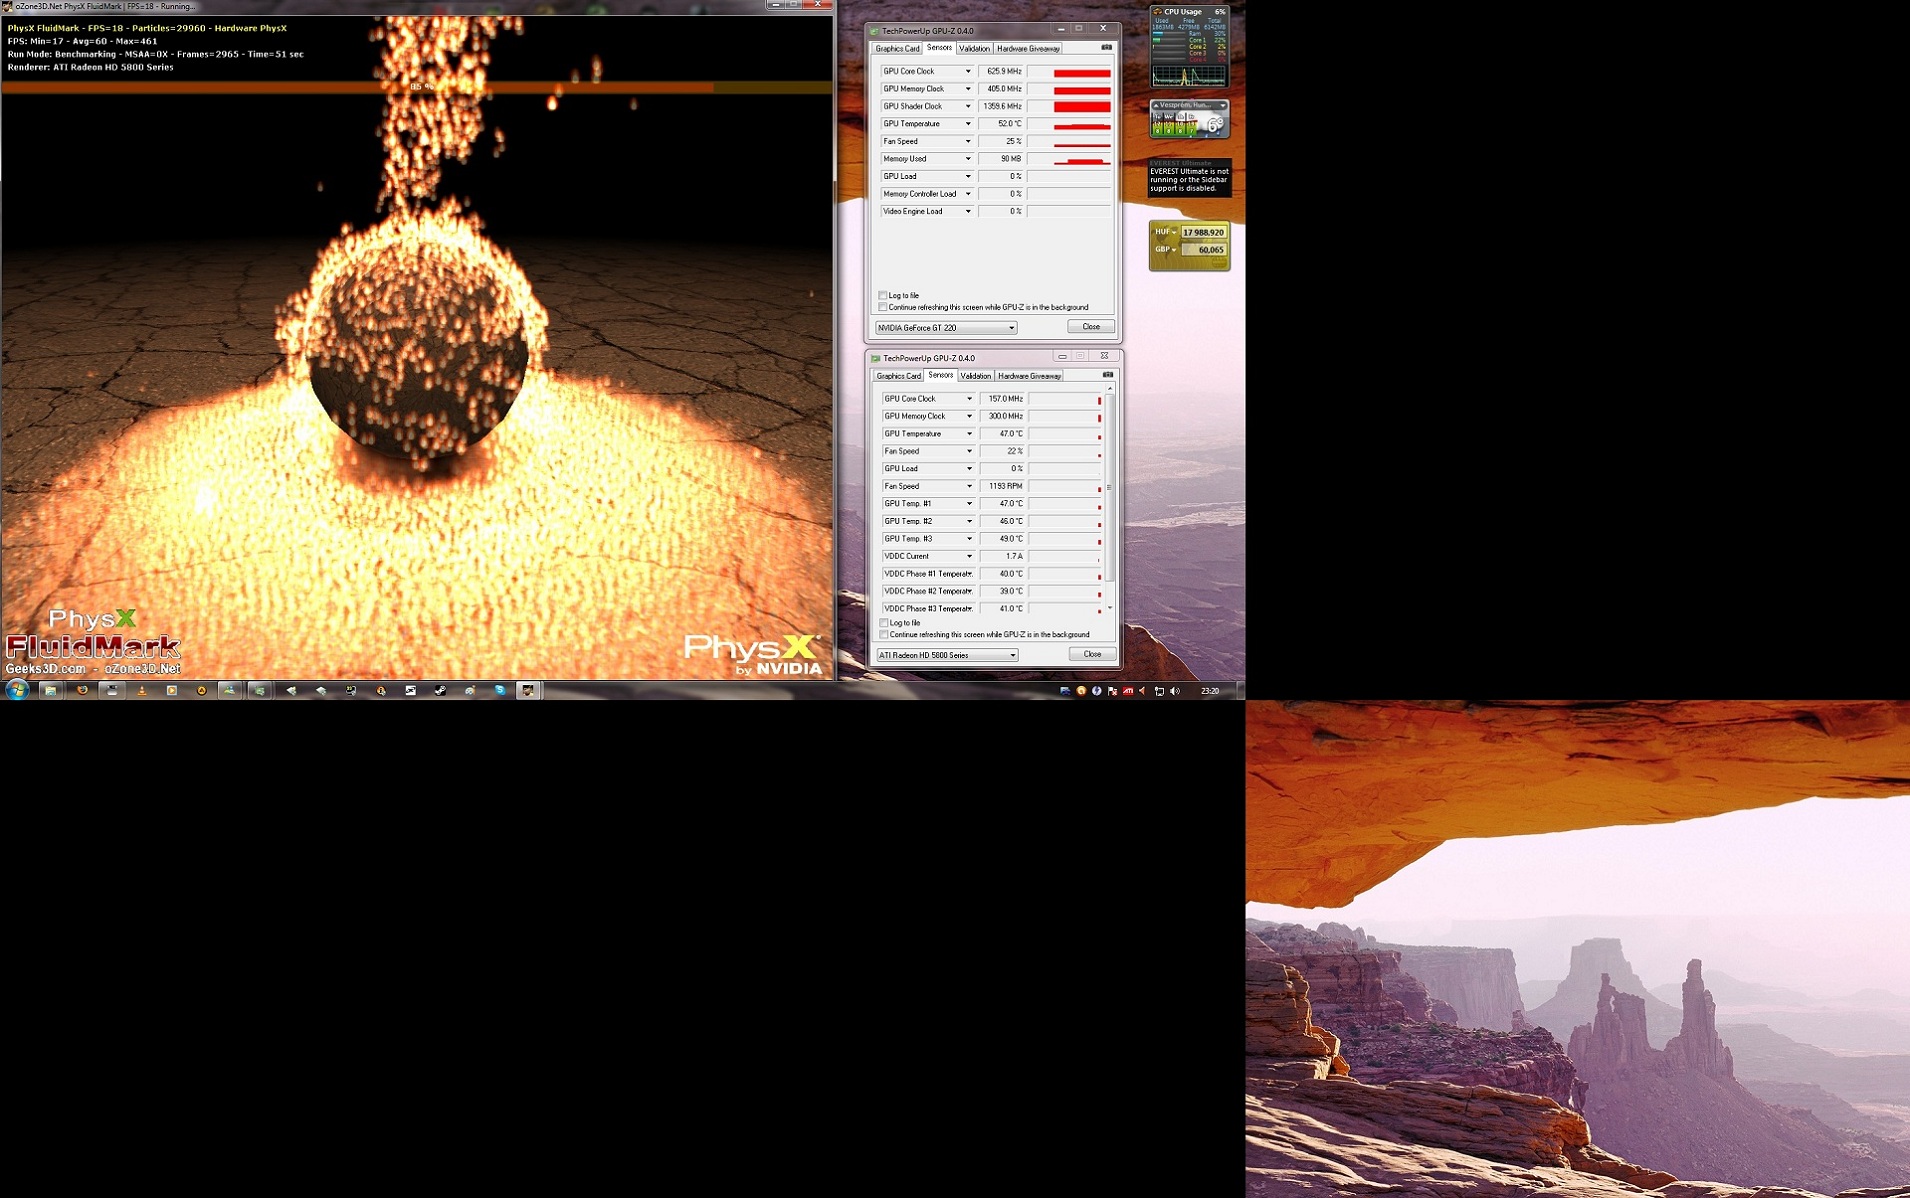Open the green GPU-Z taskbar button
Screen dimensions: 1910x1198
259,690
